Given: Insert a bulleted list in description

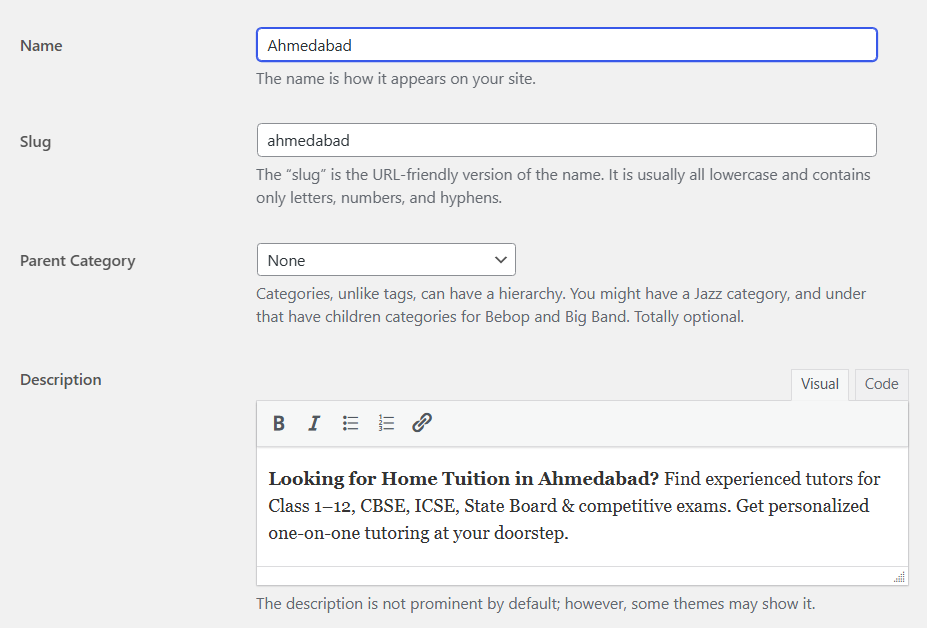Looking at the screenshot, I should tap(350, 423).
